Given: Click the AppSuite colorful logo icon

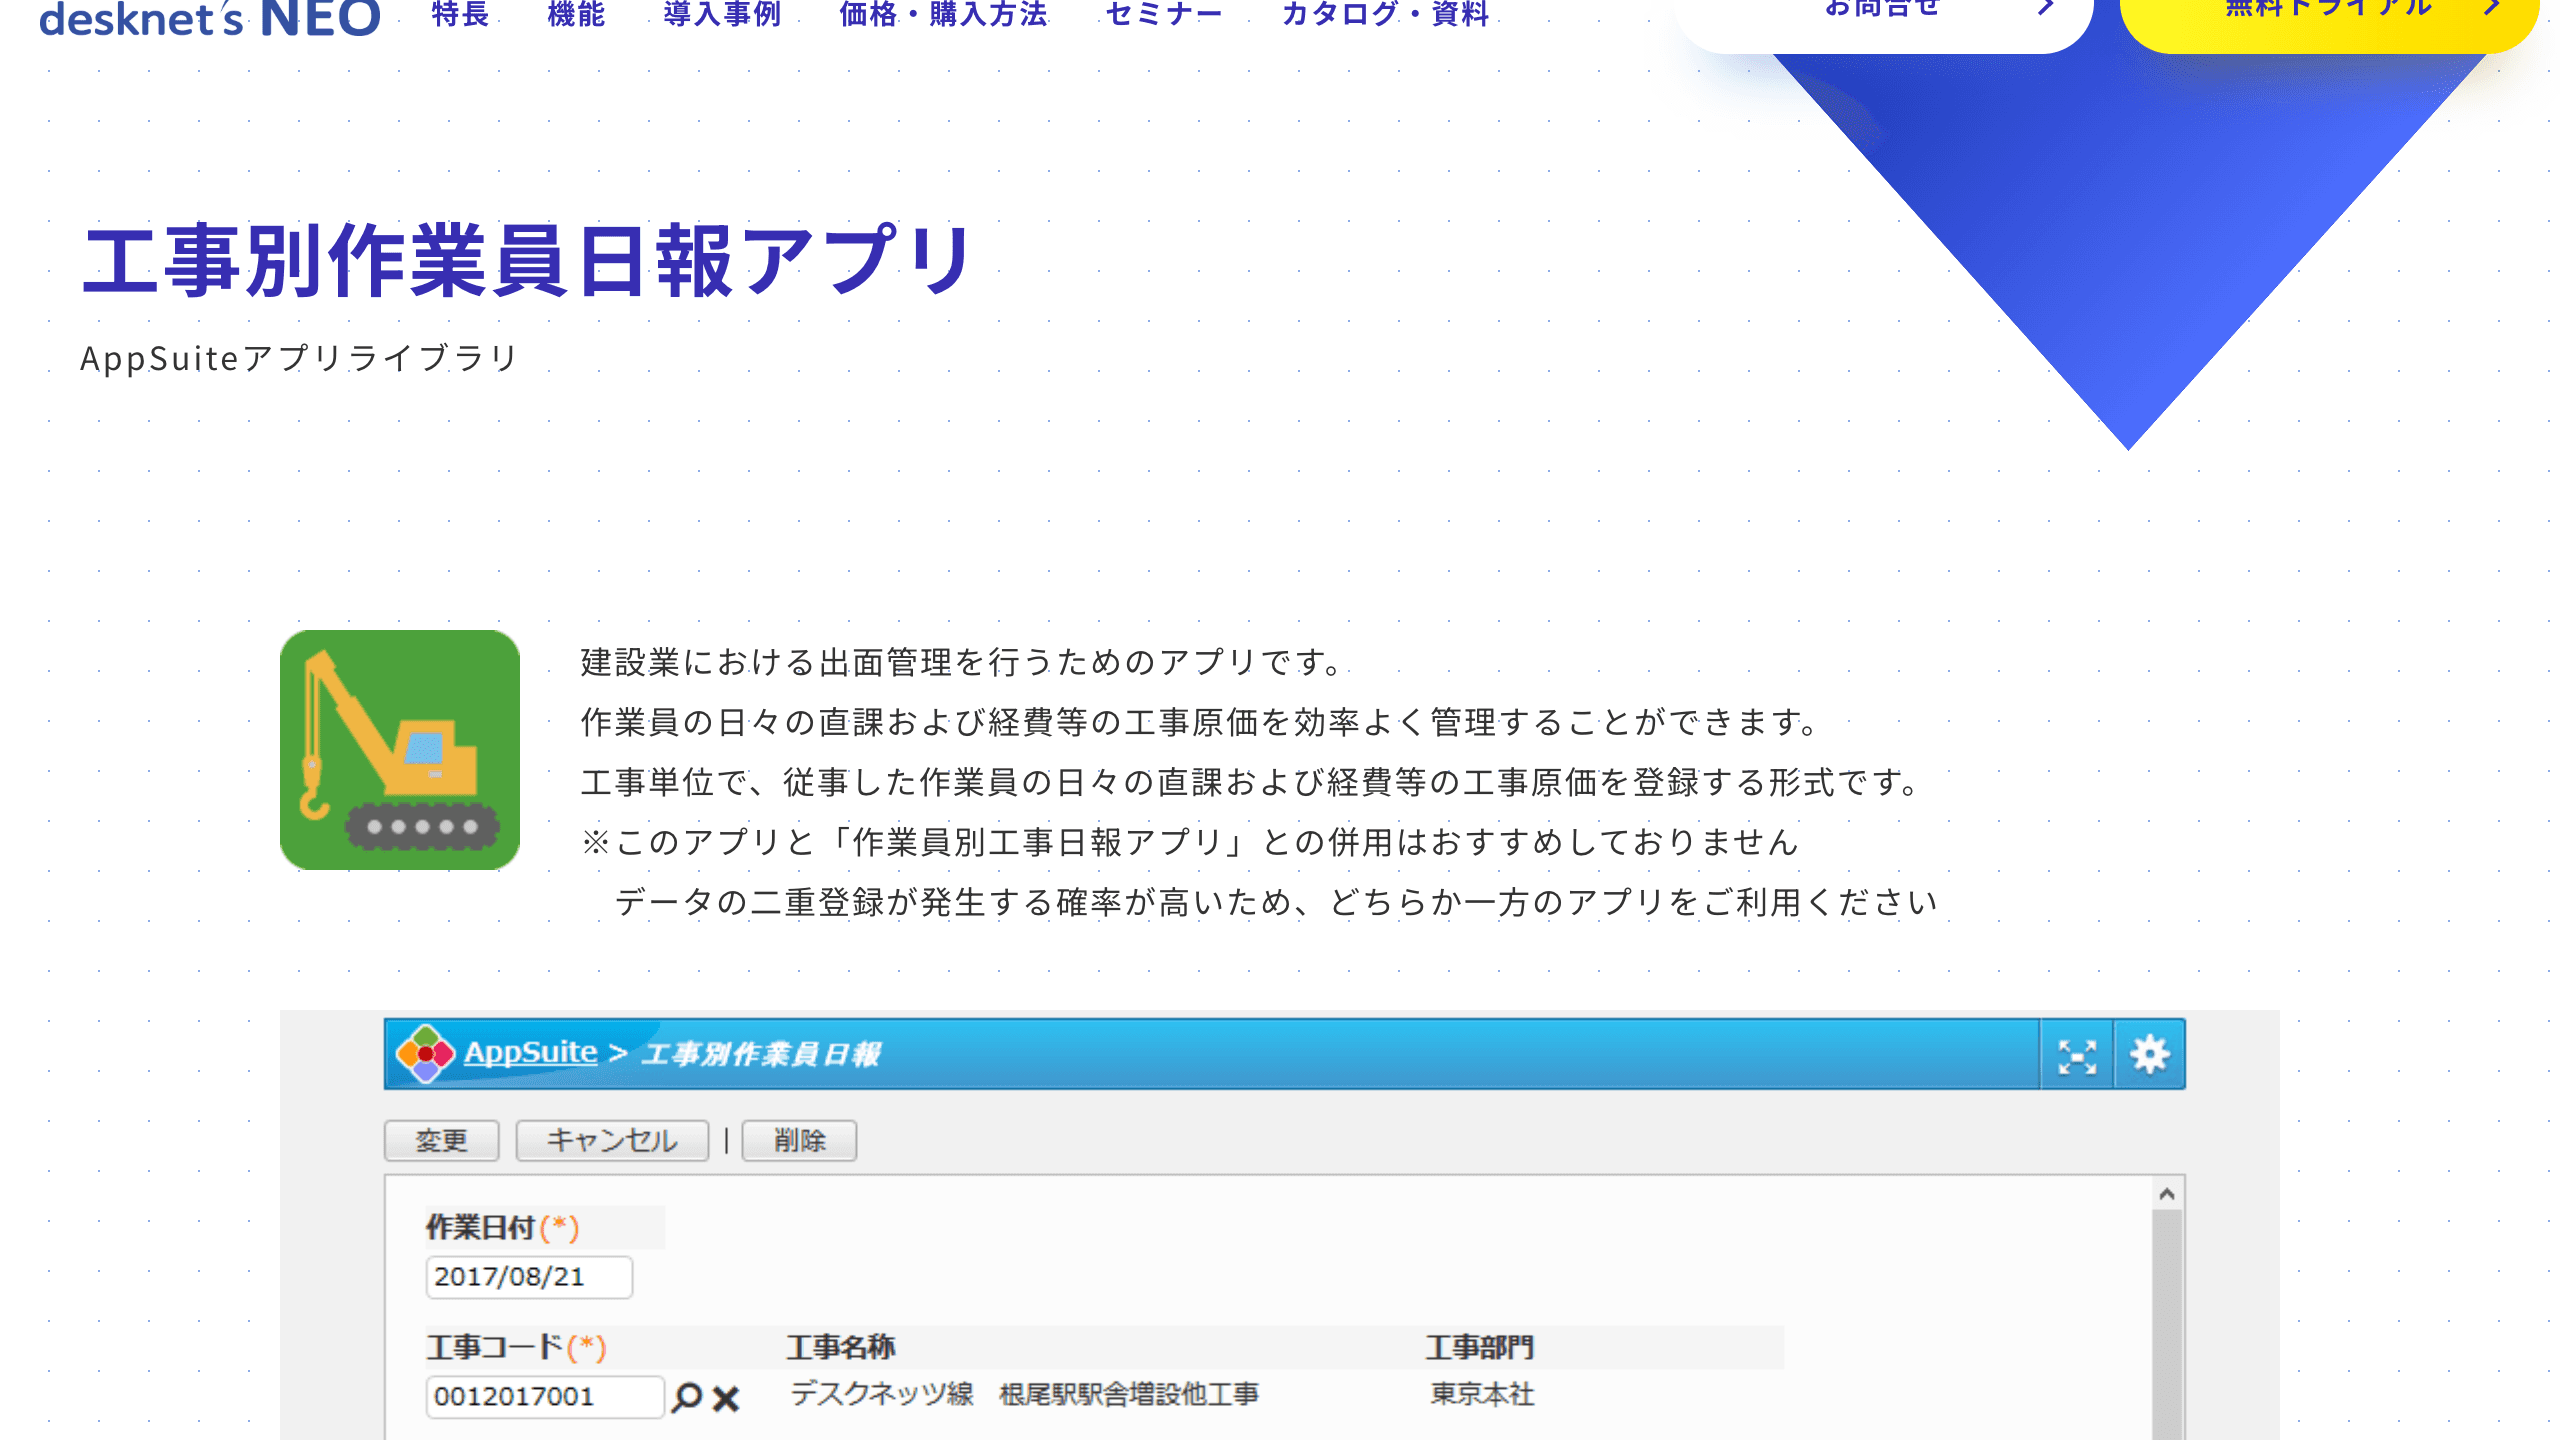Looking at the screenshot, I should pyautogui.click(x=425, y=1053).
